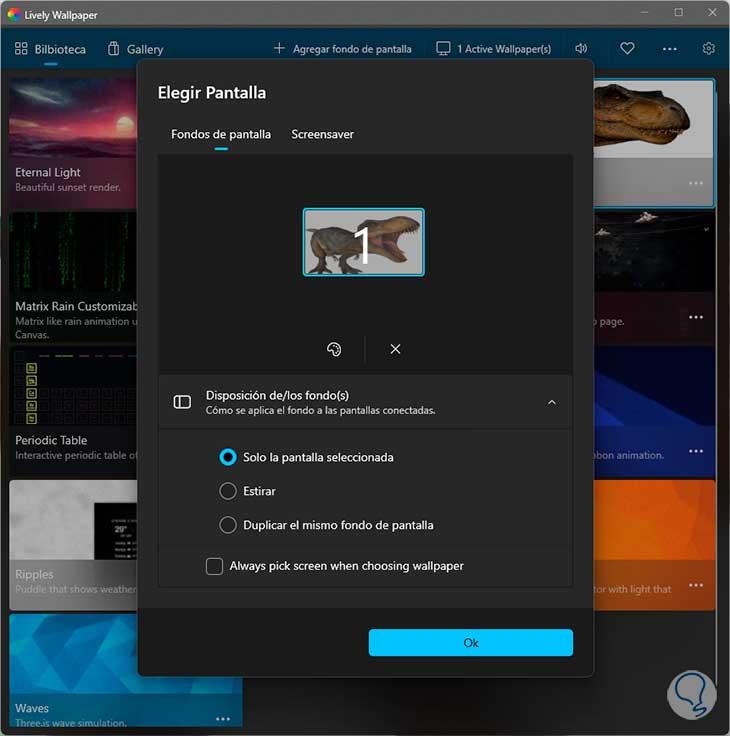The height and width of the screenshot is (736, 730).
Task: Open the Eternal Light wallpaper card
Action: (x=73, y=143)
